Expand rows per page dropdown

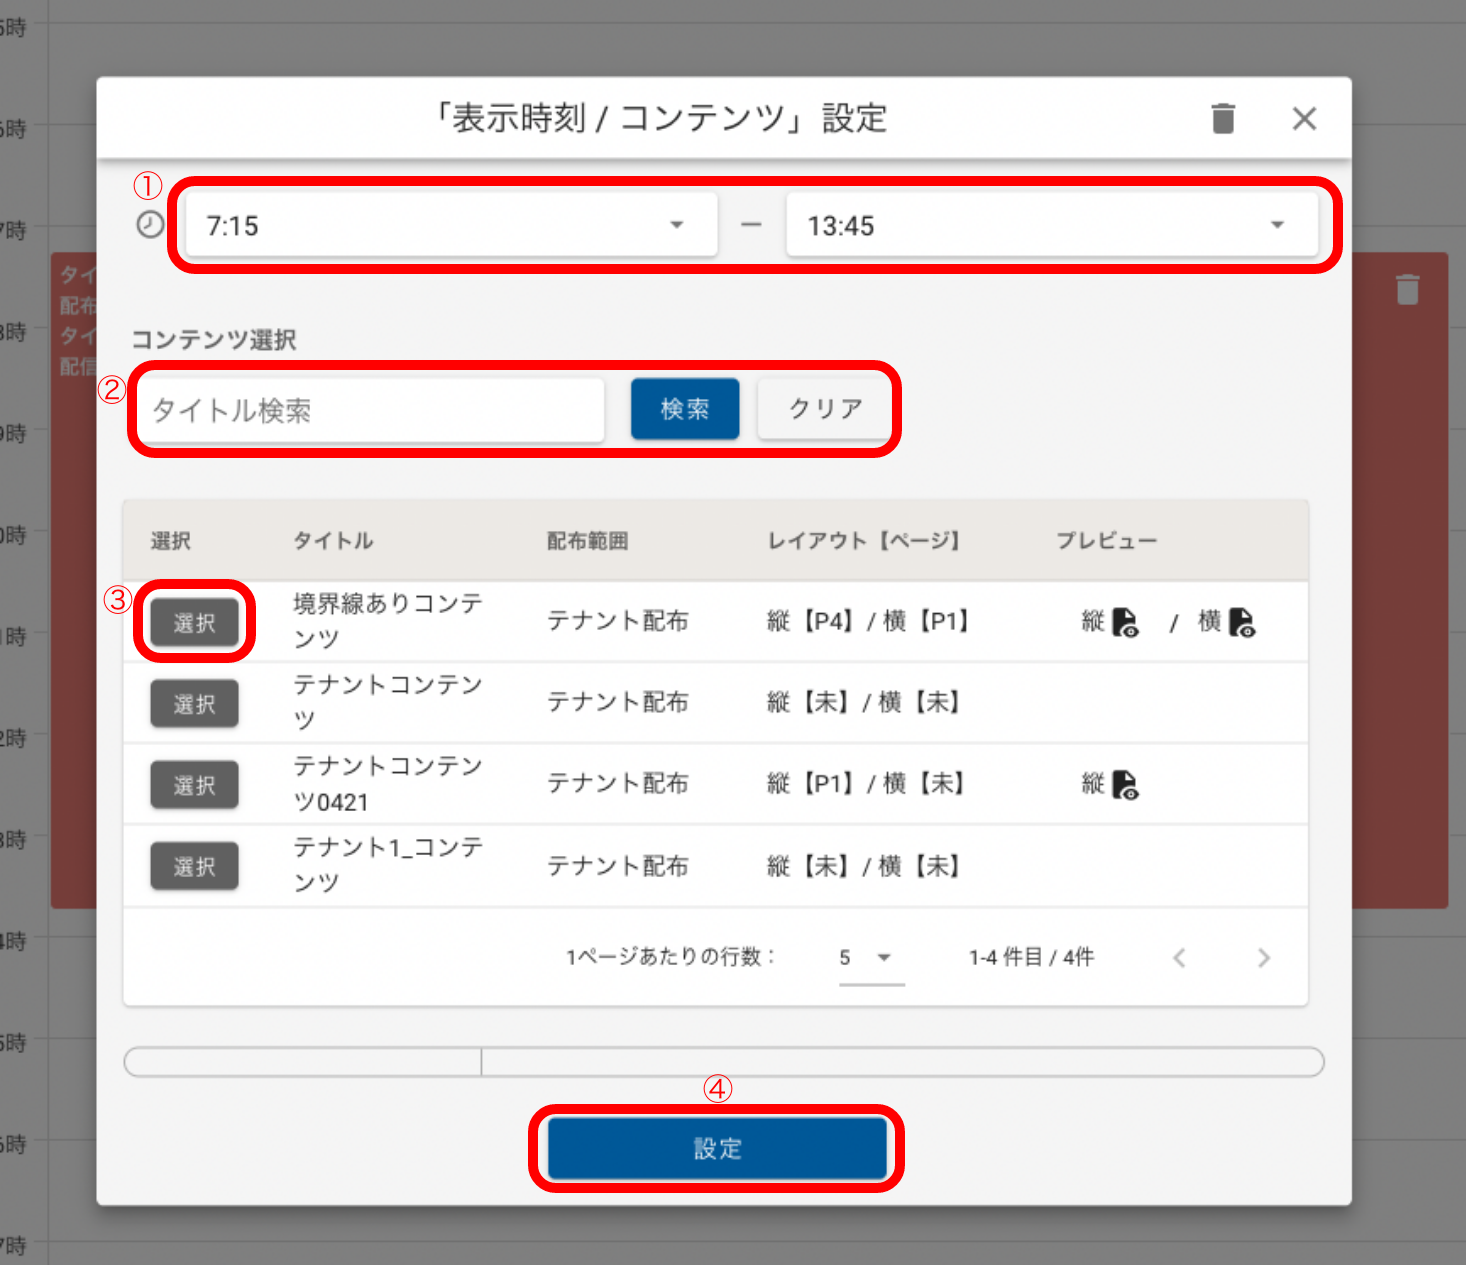pyautogui.click(x=871, y=958)
